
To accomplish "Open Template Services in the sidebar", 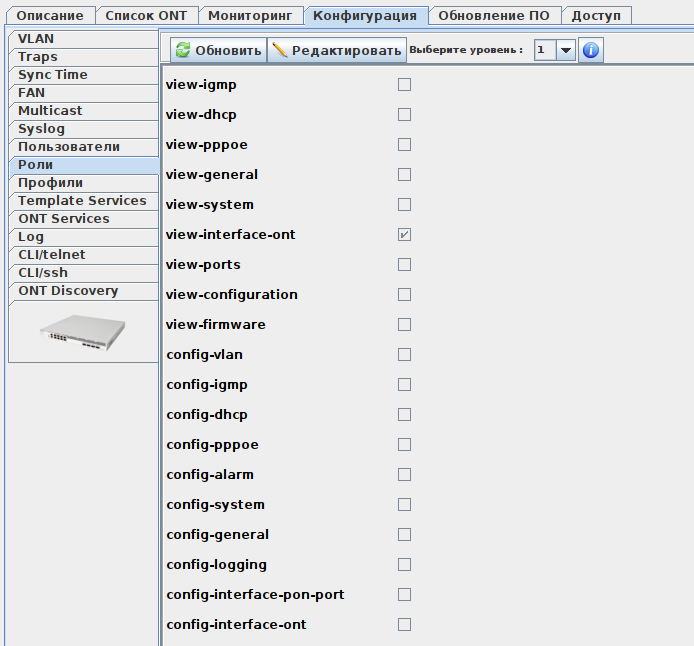I will (83, 201).
